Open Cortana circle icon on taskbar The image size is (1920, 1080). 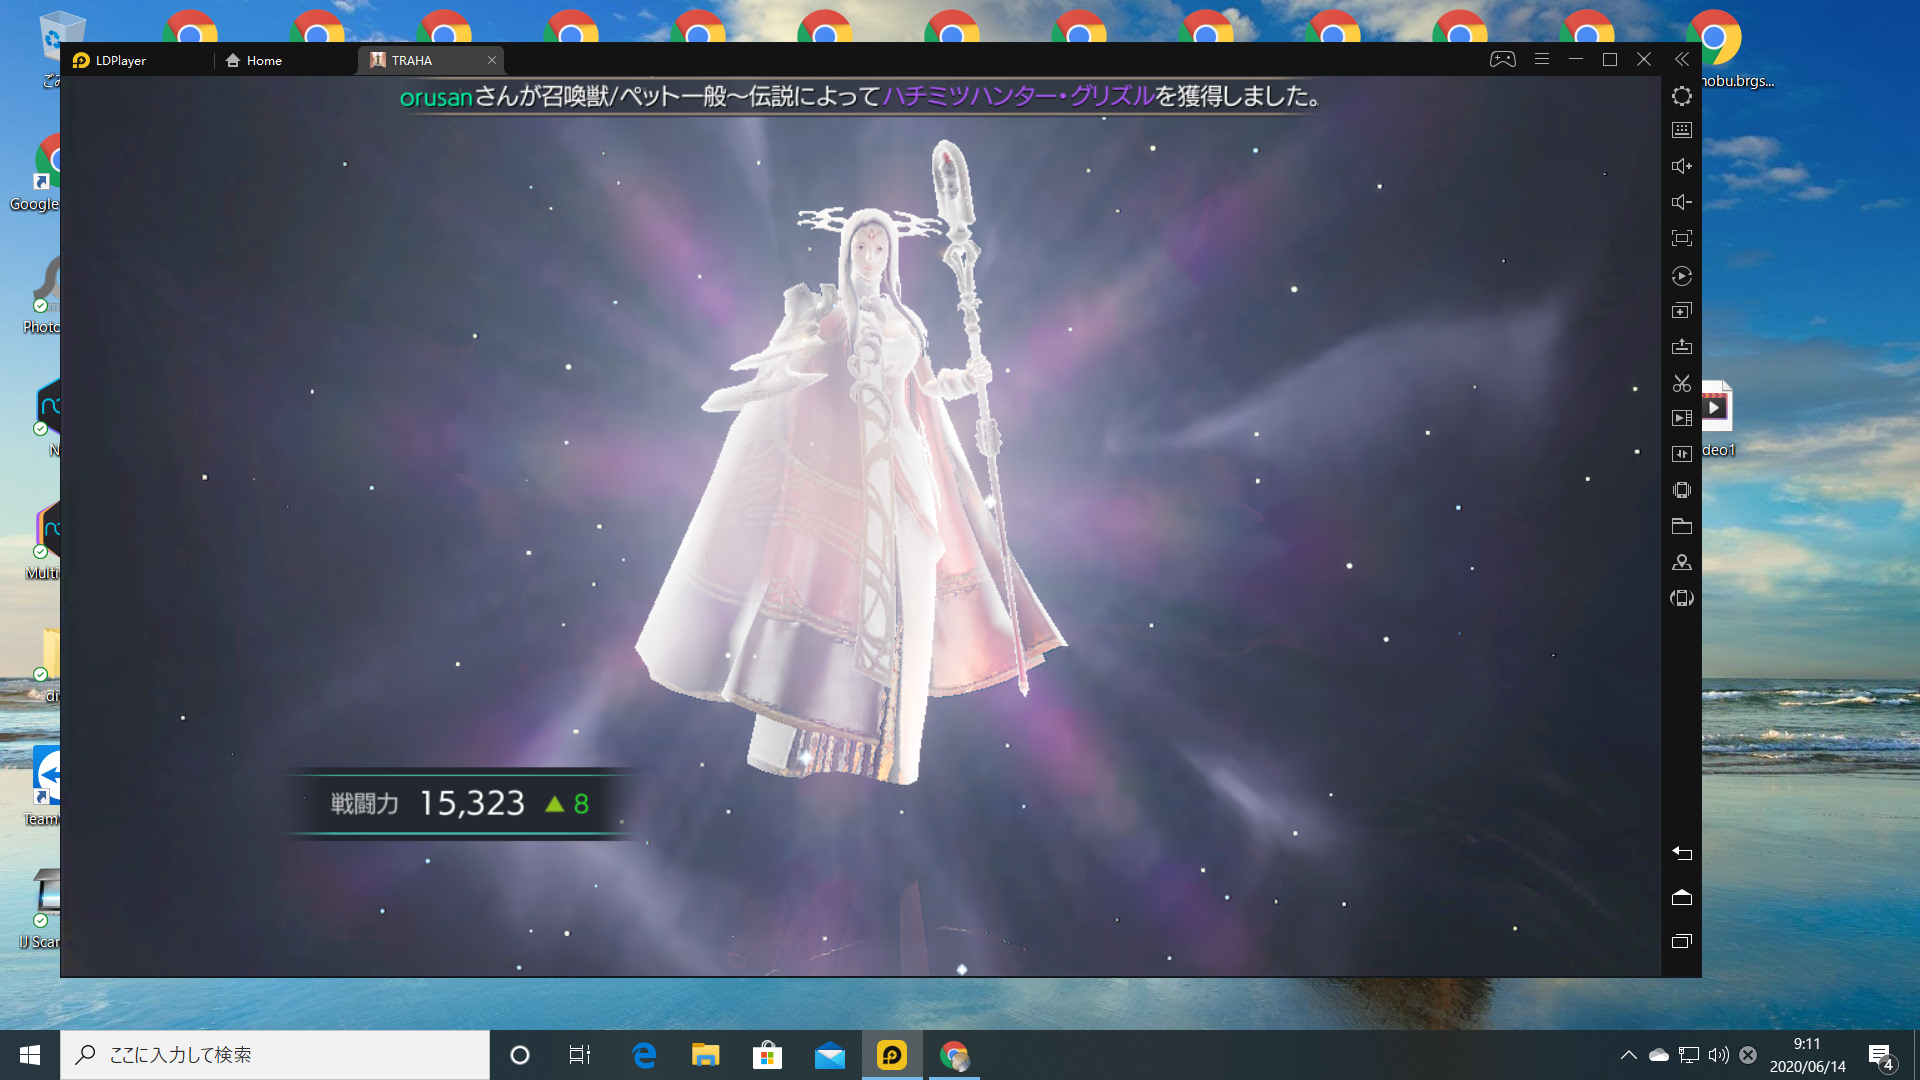pyautogui.click(x=520, y=1055)
